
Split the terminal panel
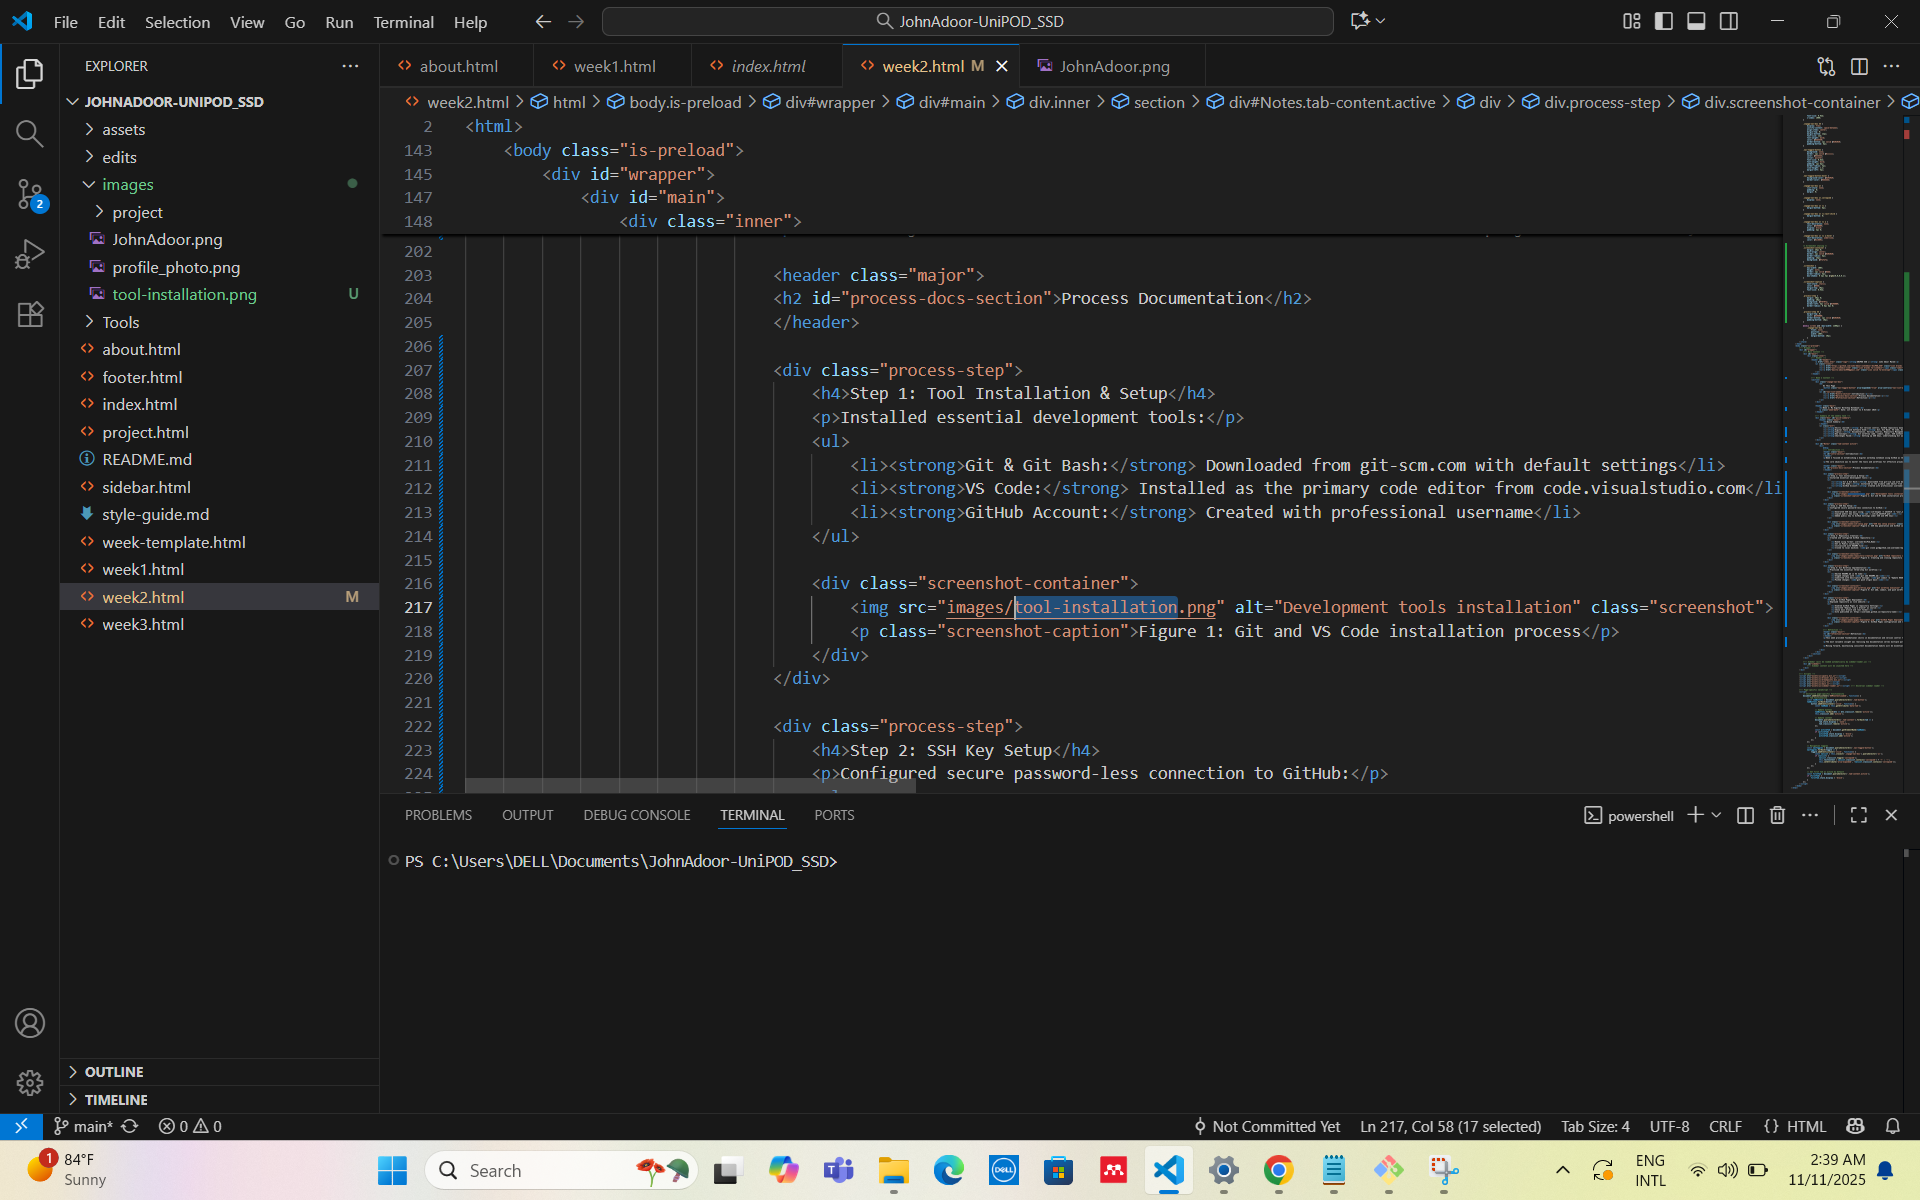point(1745,815)
